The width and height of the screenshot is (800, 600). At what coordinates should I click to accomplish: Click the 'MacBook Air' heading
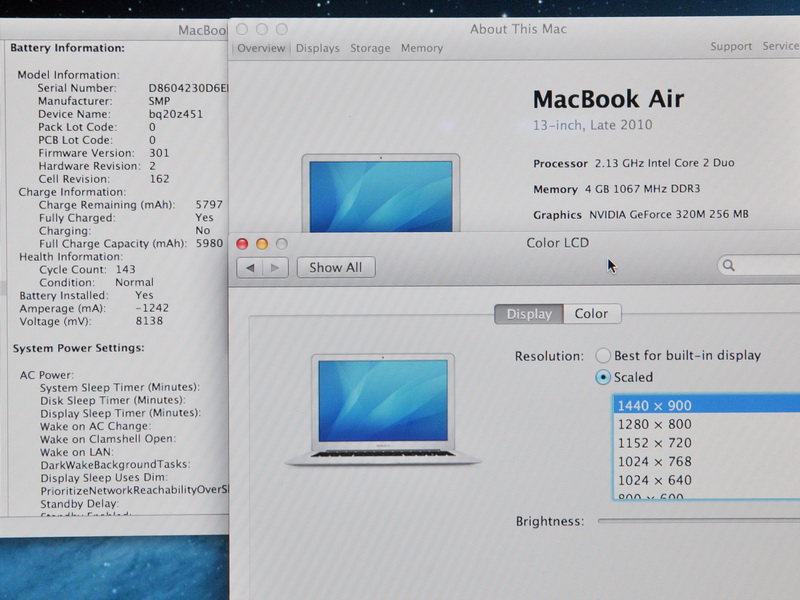(x=608, y=99)
